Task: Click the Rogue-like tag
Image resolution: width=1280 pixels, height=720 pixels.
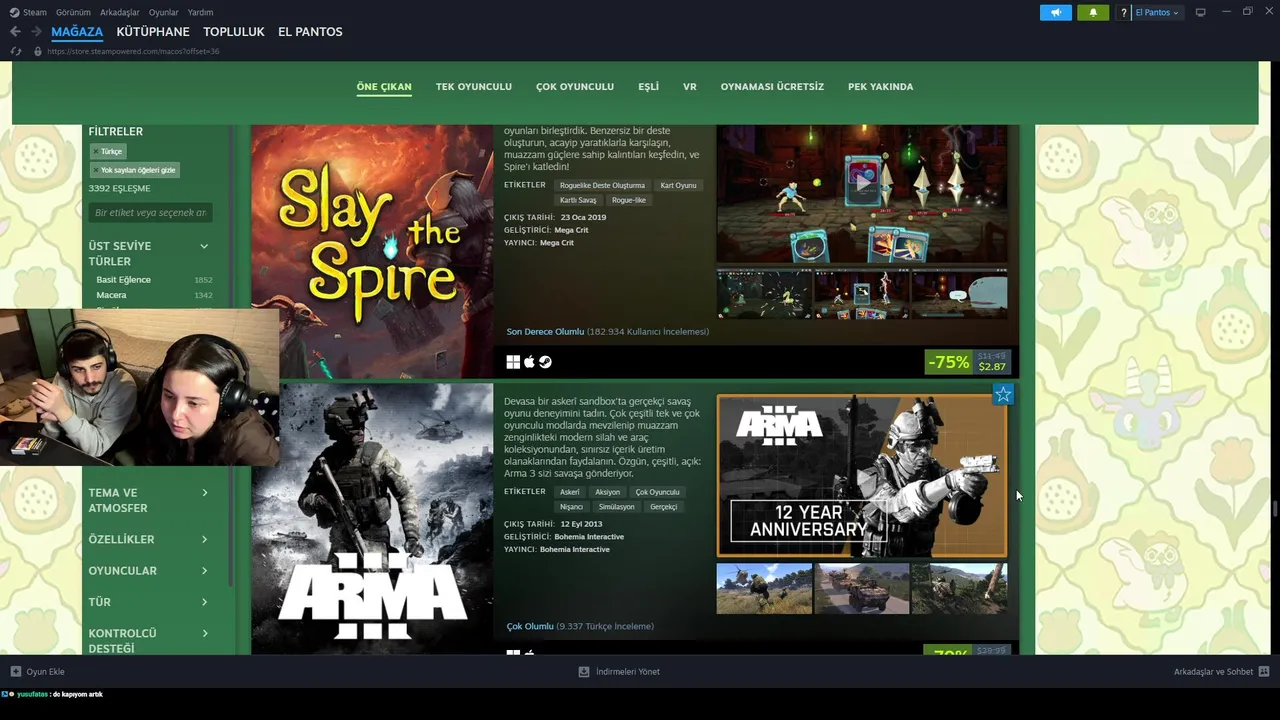Action: pyautogui.click(x=629, y=200)
